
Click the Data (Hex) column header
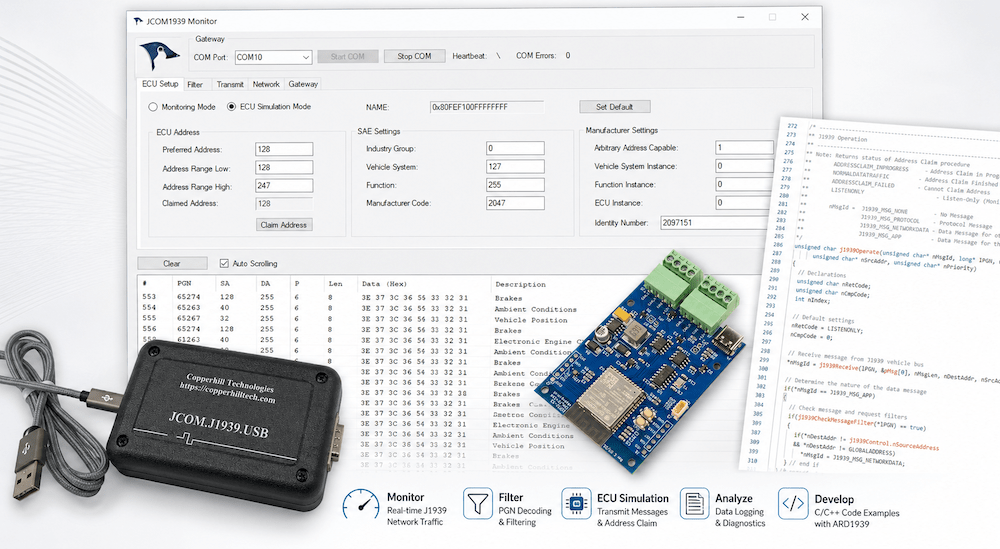(x=384, y=284)
